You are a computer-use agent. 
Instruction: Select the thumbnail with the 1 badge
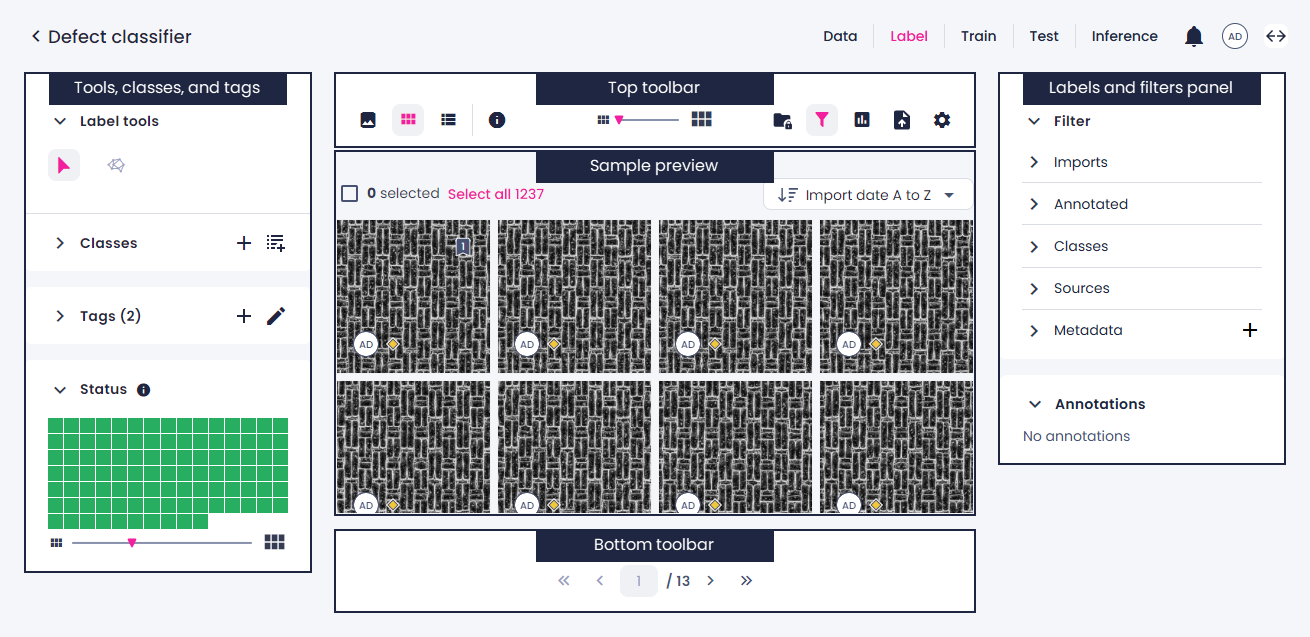pos(413,297)
